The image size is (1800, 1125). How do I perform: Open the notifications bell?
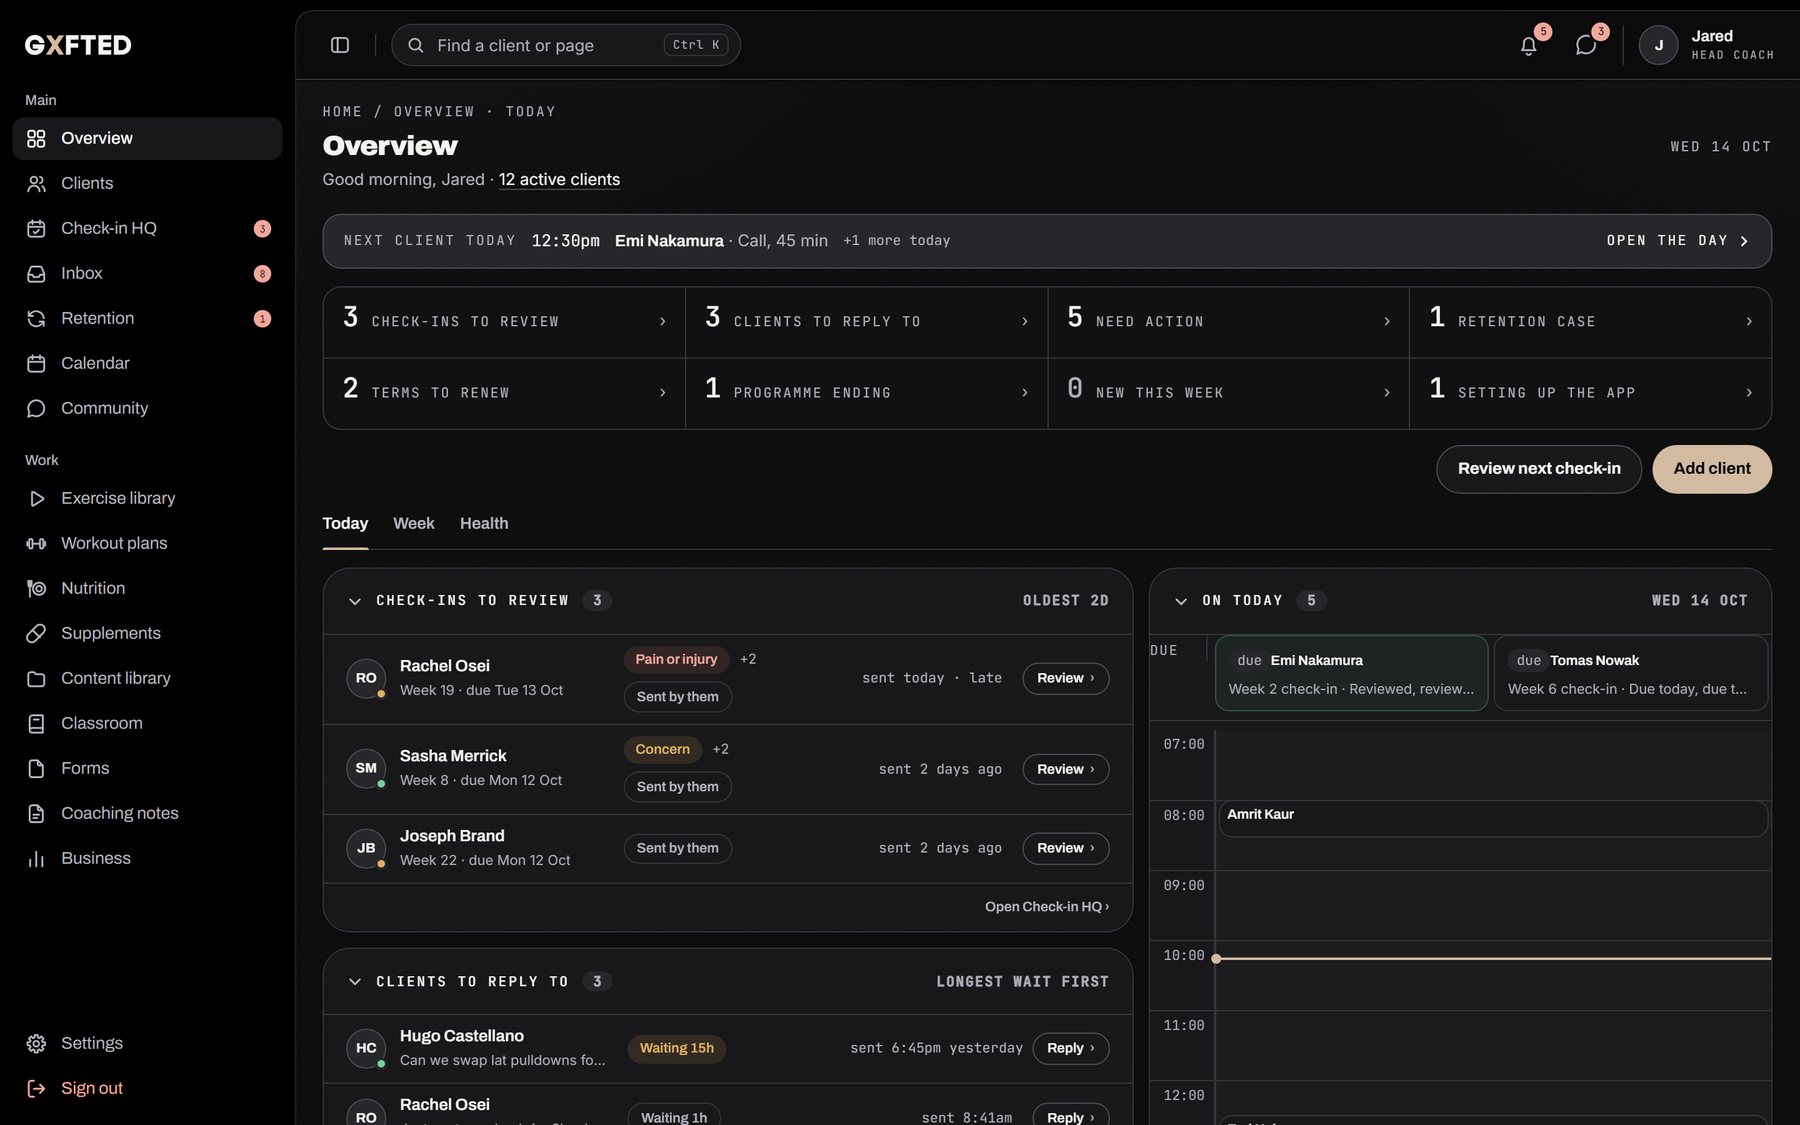(1528, 45)
